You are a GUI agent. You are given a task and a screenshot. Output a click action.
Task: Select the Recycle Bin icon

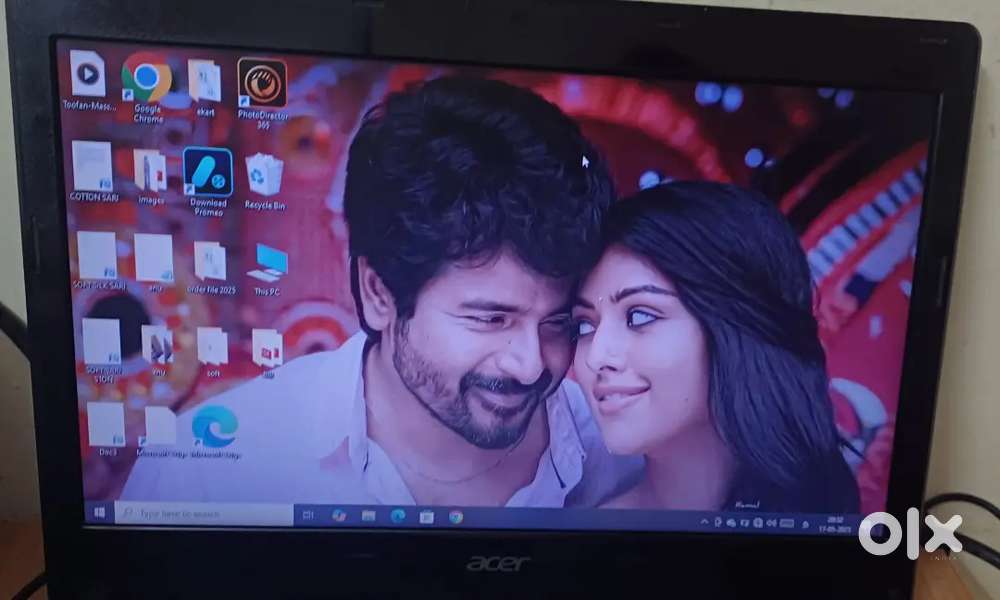pos(264,176)
